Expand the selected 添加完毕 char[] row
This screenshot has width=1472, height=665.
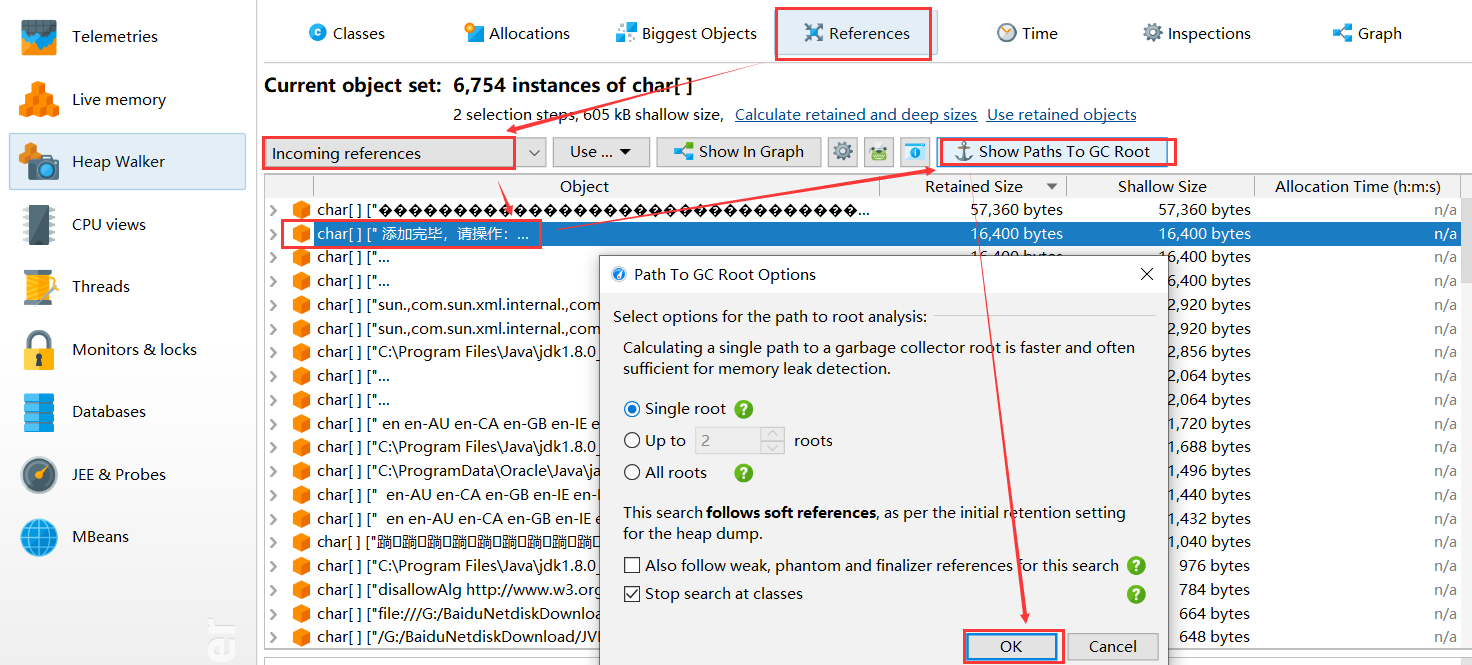(x=274, y=234)
